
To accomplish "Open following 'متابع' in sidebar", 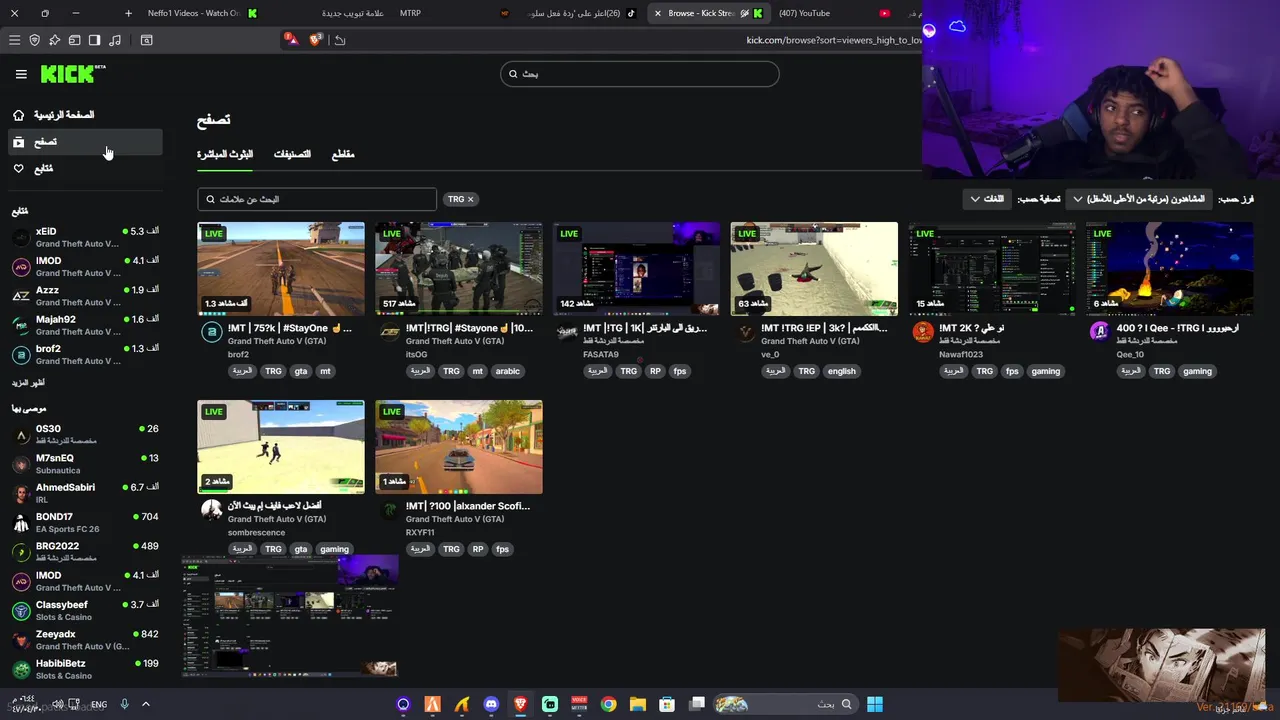I will tap(85, 169).
